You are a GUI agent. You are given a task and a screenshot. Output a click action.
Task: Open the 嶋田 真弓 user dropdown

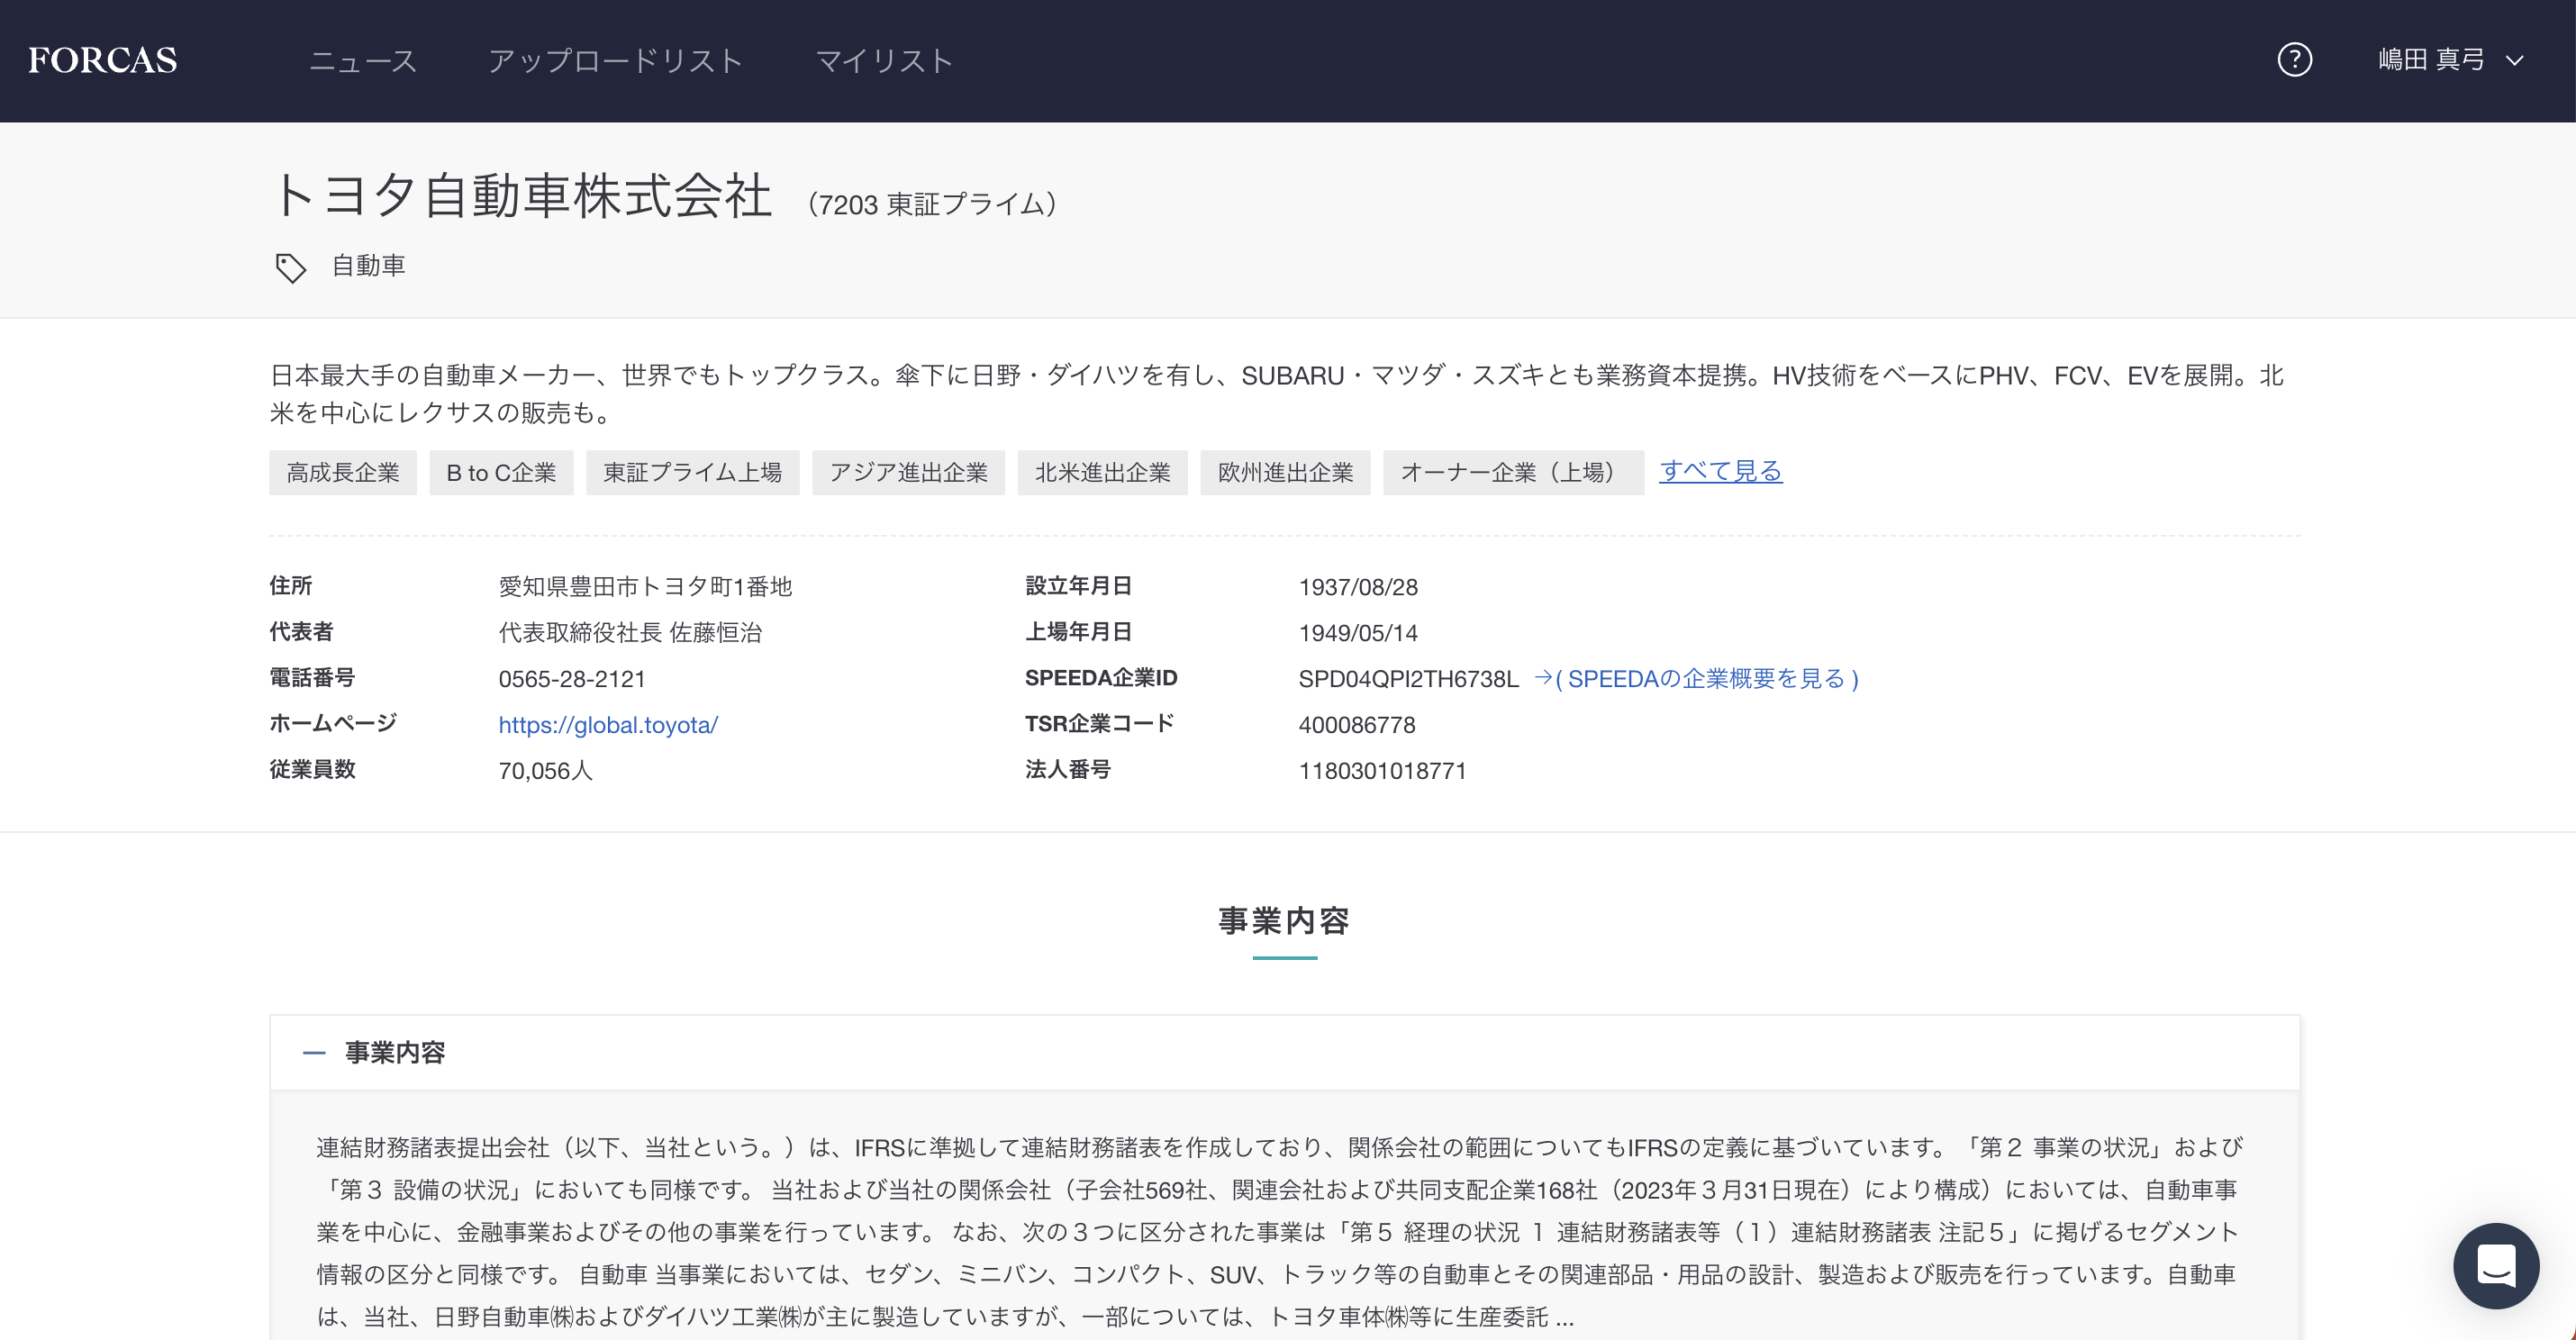2450,60
